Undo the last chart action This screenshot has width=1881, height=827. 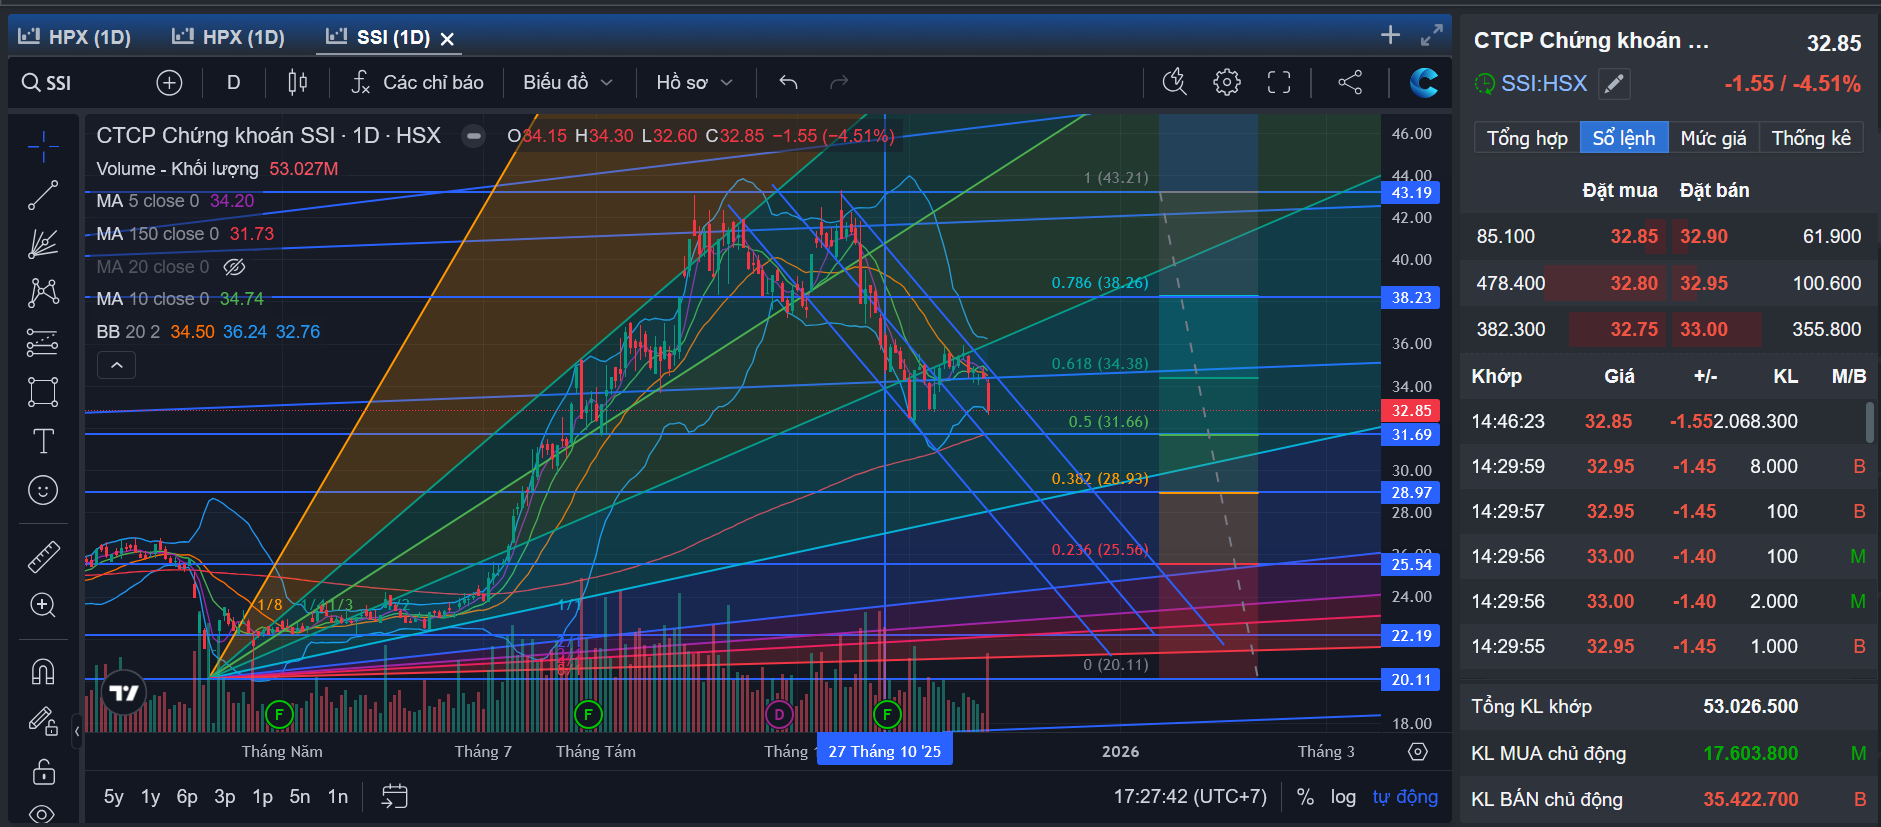788,83
